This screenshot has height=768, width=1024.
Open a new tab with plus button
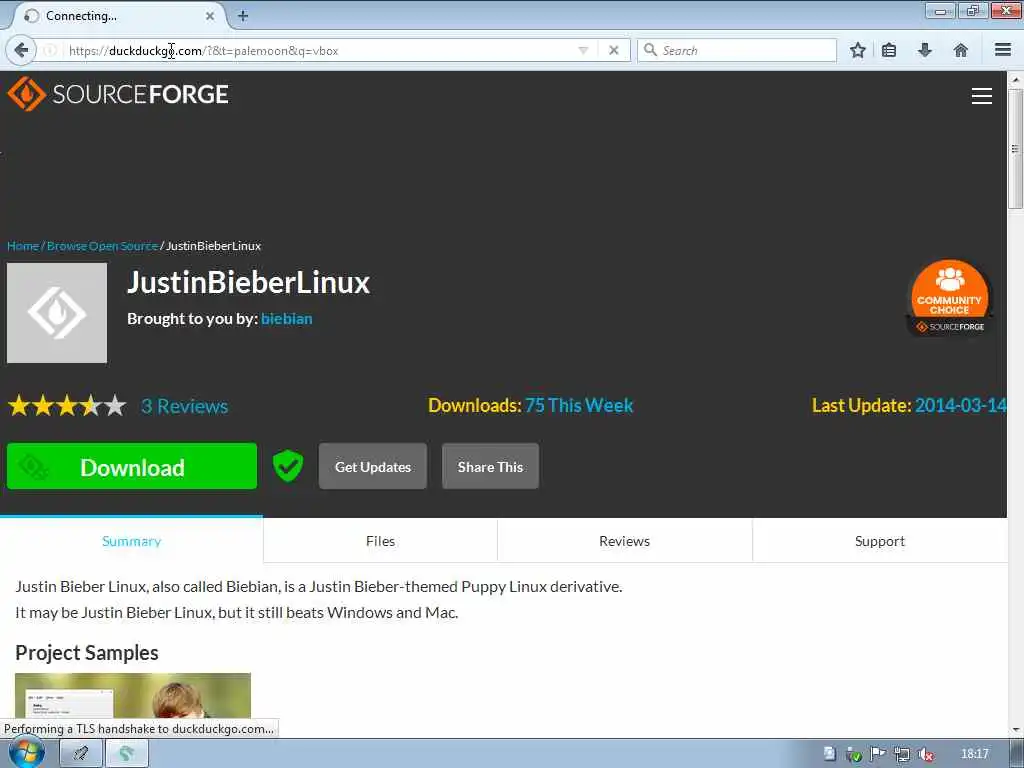(243, 16)
